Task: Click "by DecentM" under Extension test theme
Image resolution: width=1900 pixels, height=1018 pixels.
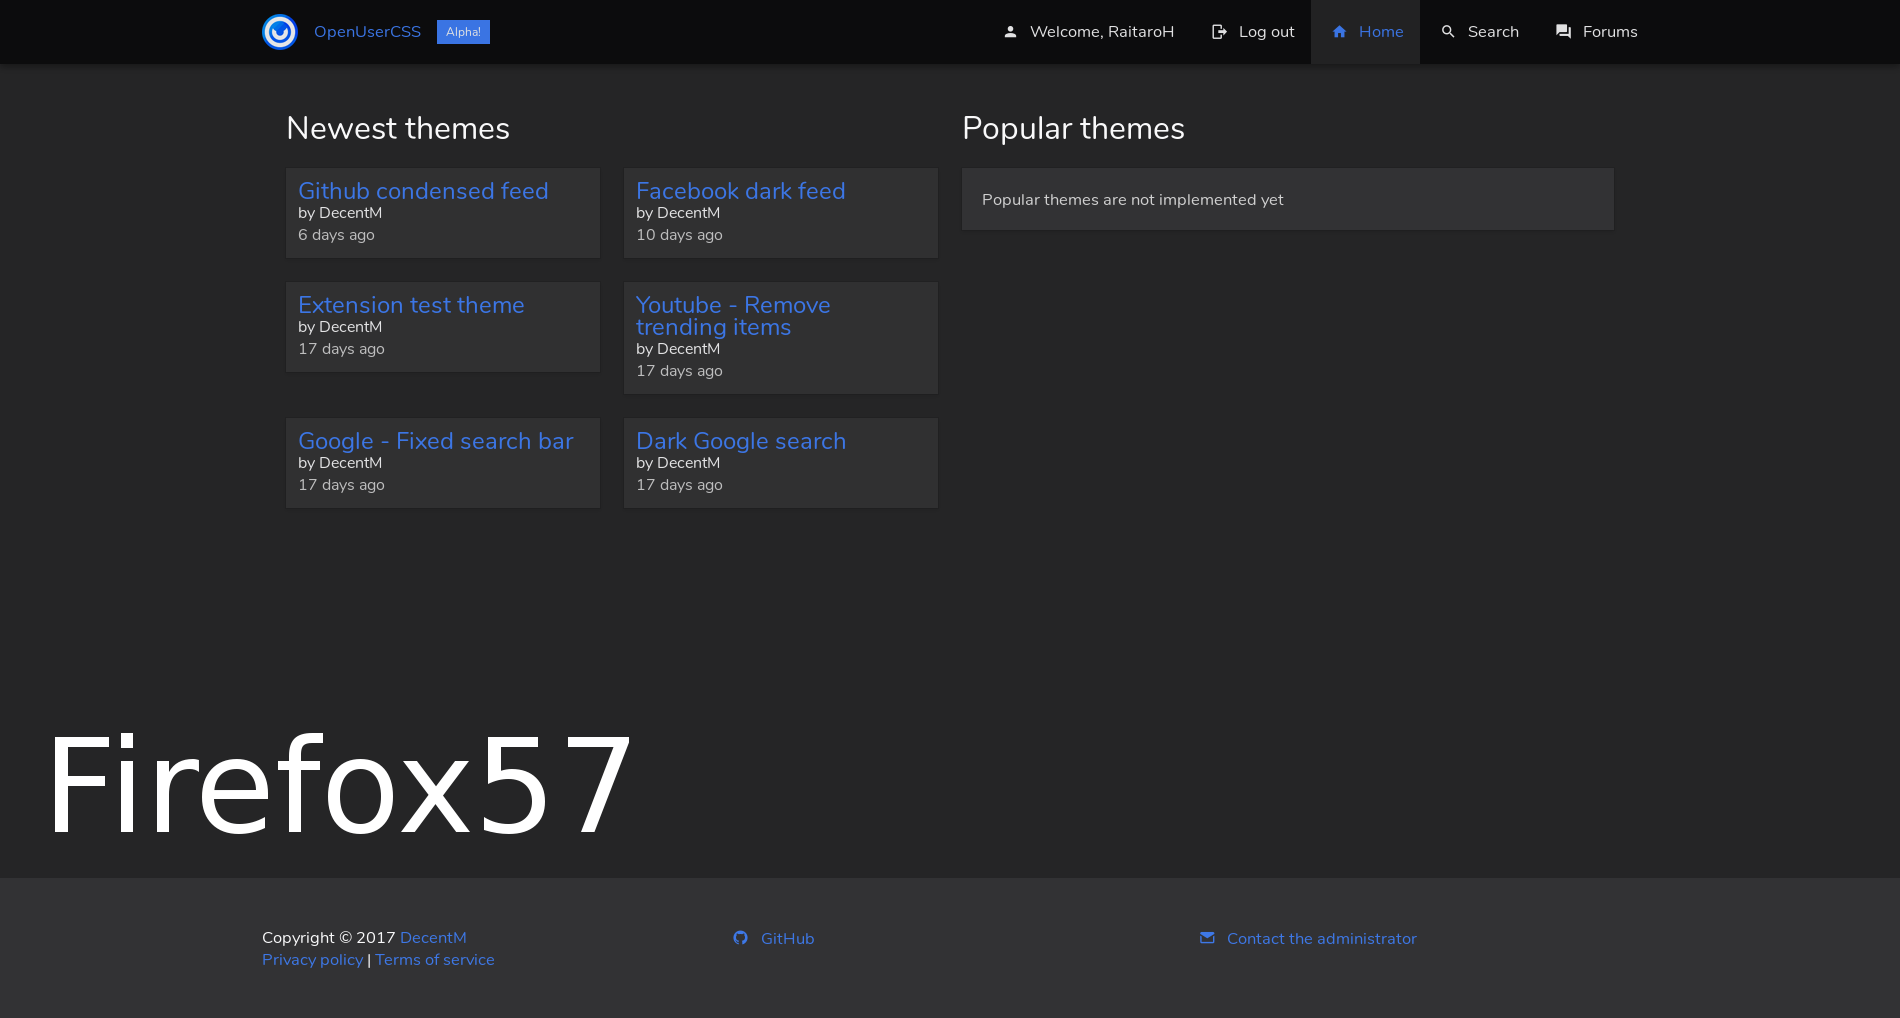Action: point(340,327)
